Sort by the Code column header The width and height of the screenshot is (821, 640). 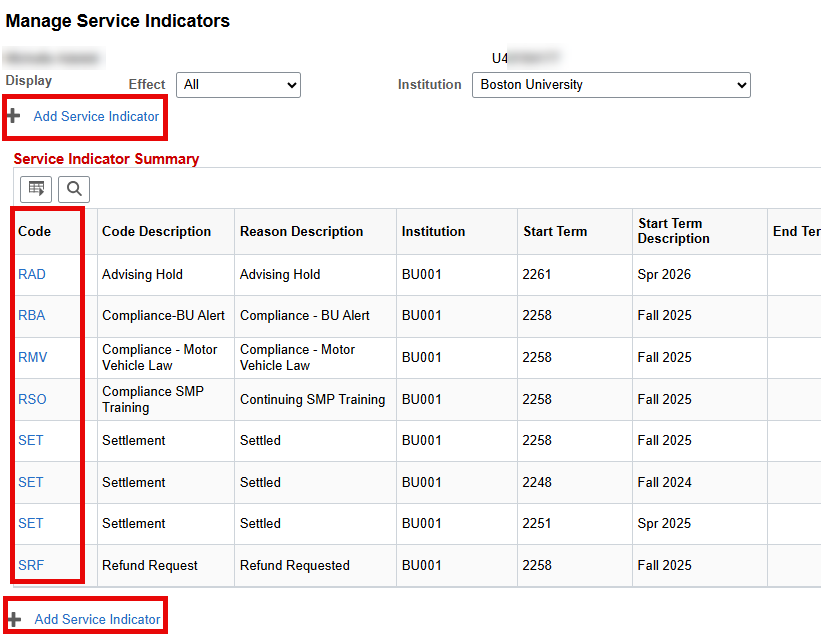pos(35,231)
